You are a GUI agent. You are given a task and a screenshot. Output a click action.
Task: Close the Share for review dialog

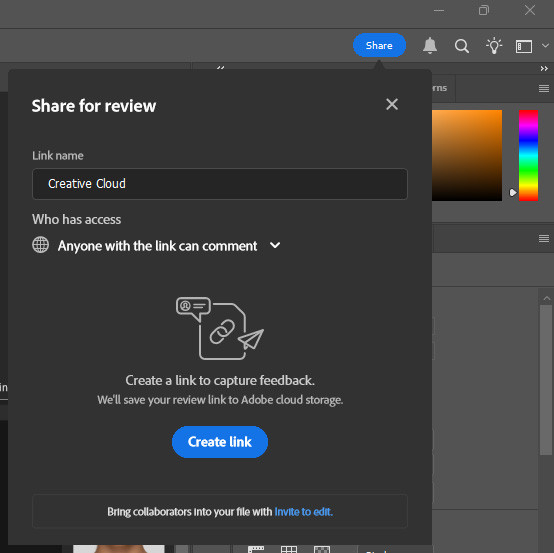[392, 104]
